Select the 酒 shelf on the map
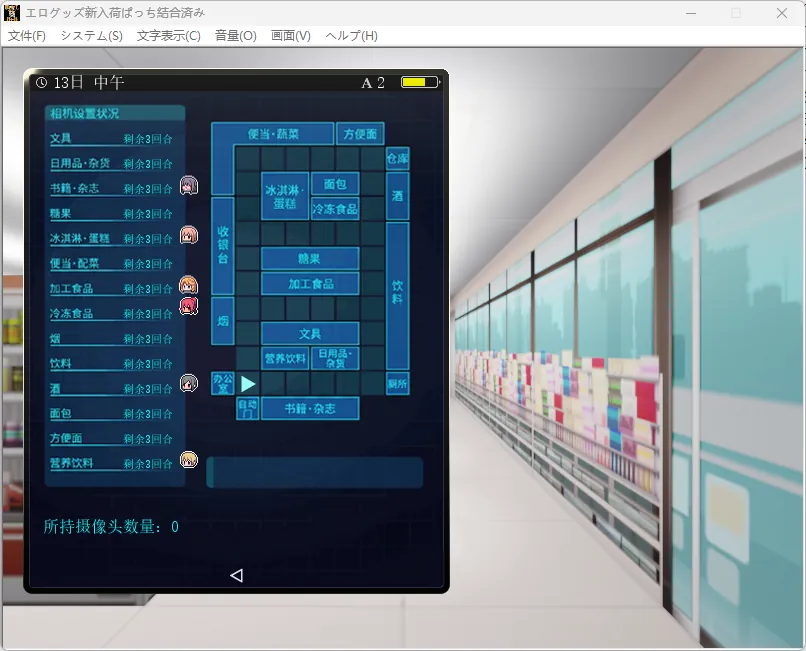806x651 pixels. pos(397,196)
